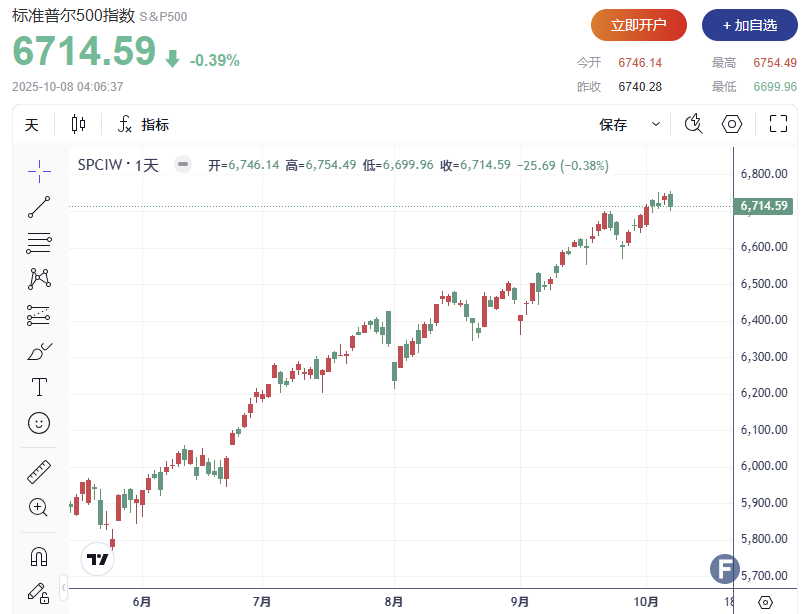Activate the zoom in tool
The image size is (802, 614).
tap(39, 507)
